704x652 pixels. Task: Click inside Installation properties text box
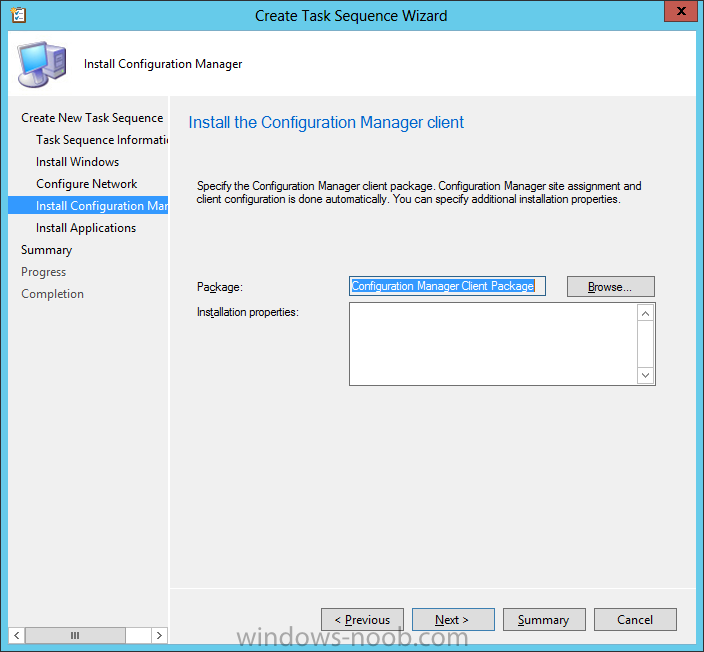coord(493,344)
